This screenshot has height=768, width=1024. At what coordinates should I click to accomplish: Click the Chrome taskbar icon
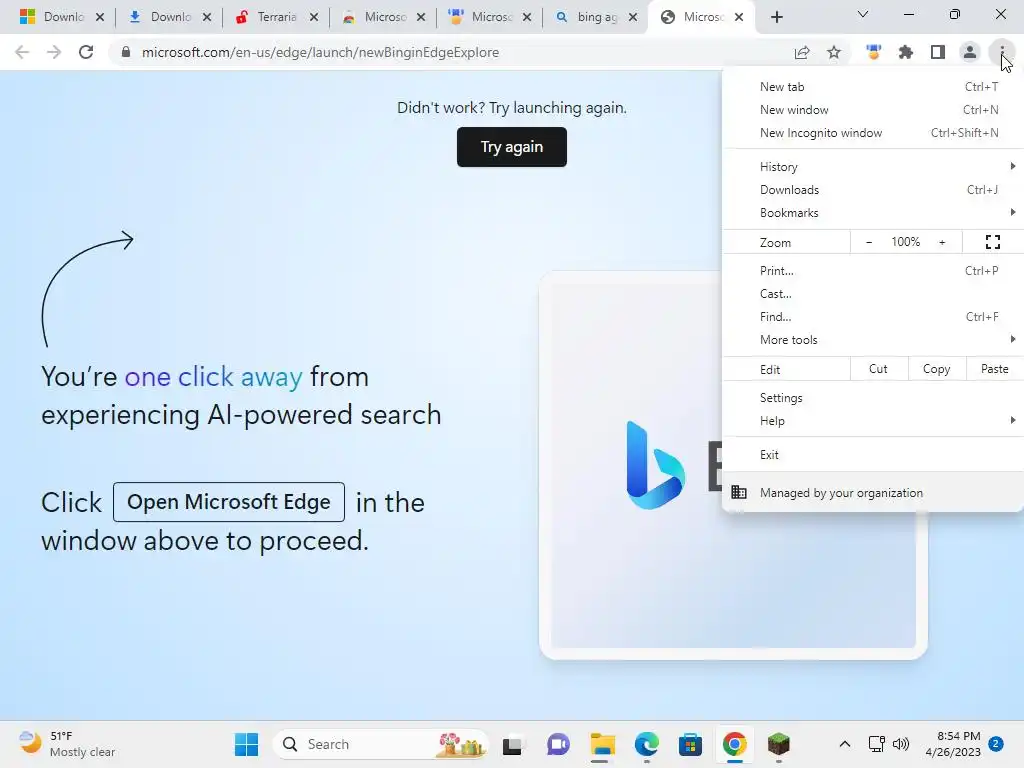click(735, 744)
